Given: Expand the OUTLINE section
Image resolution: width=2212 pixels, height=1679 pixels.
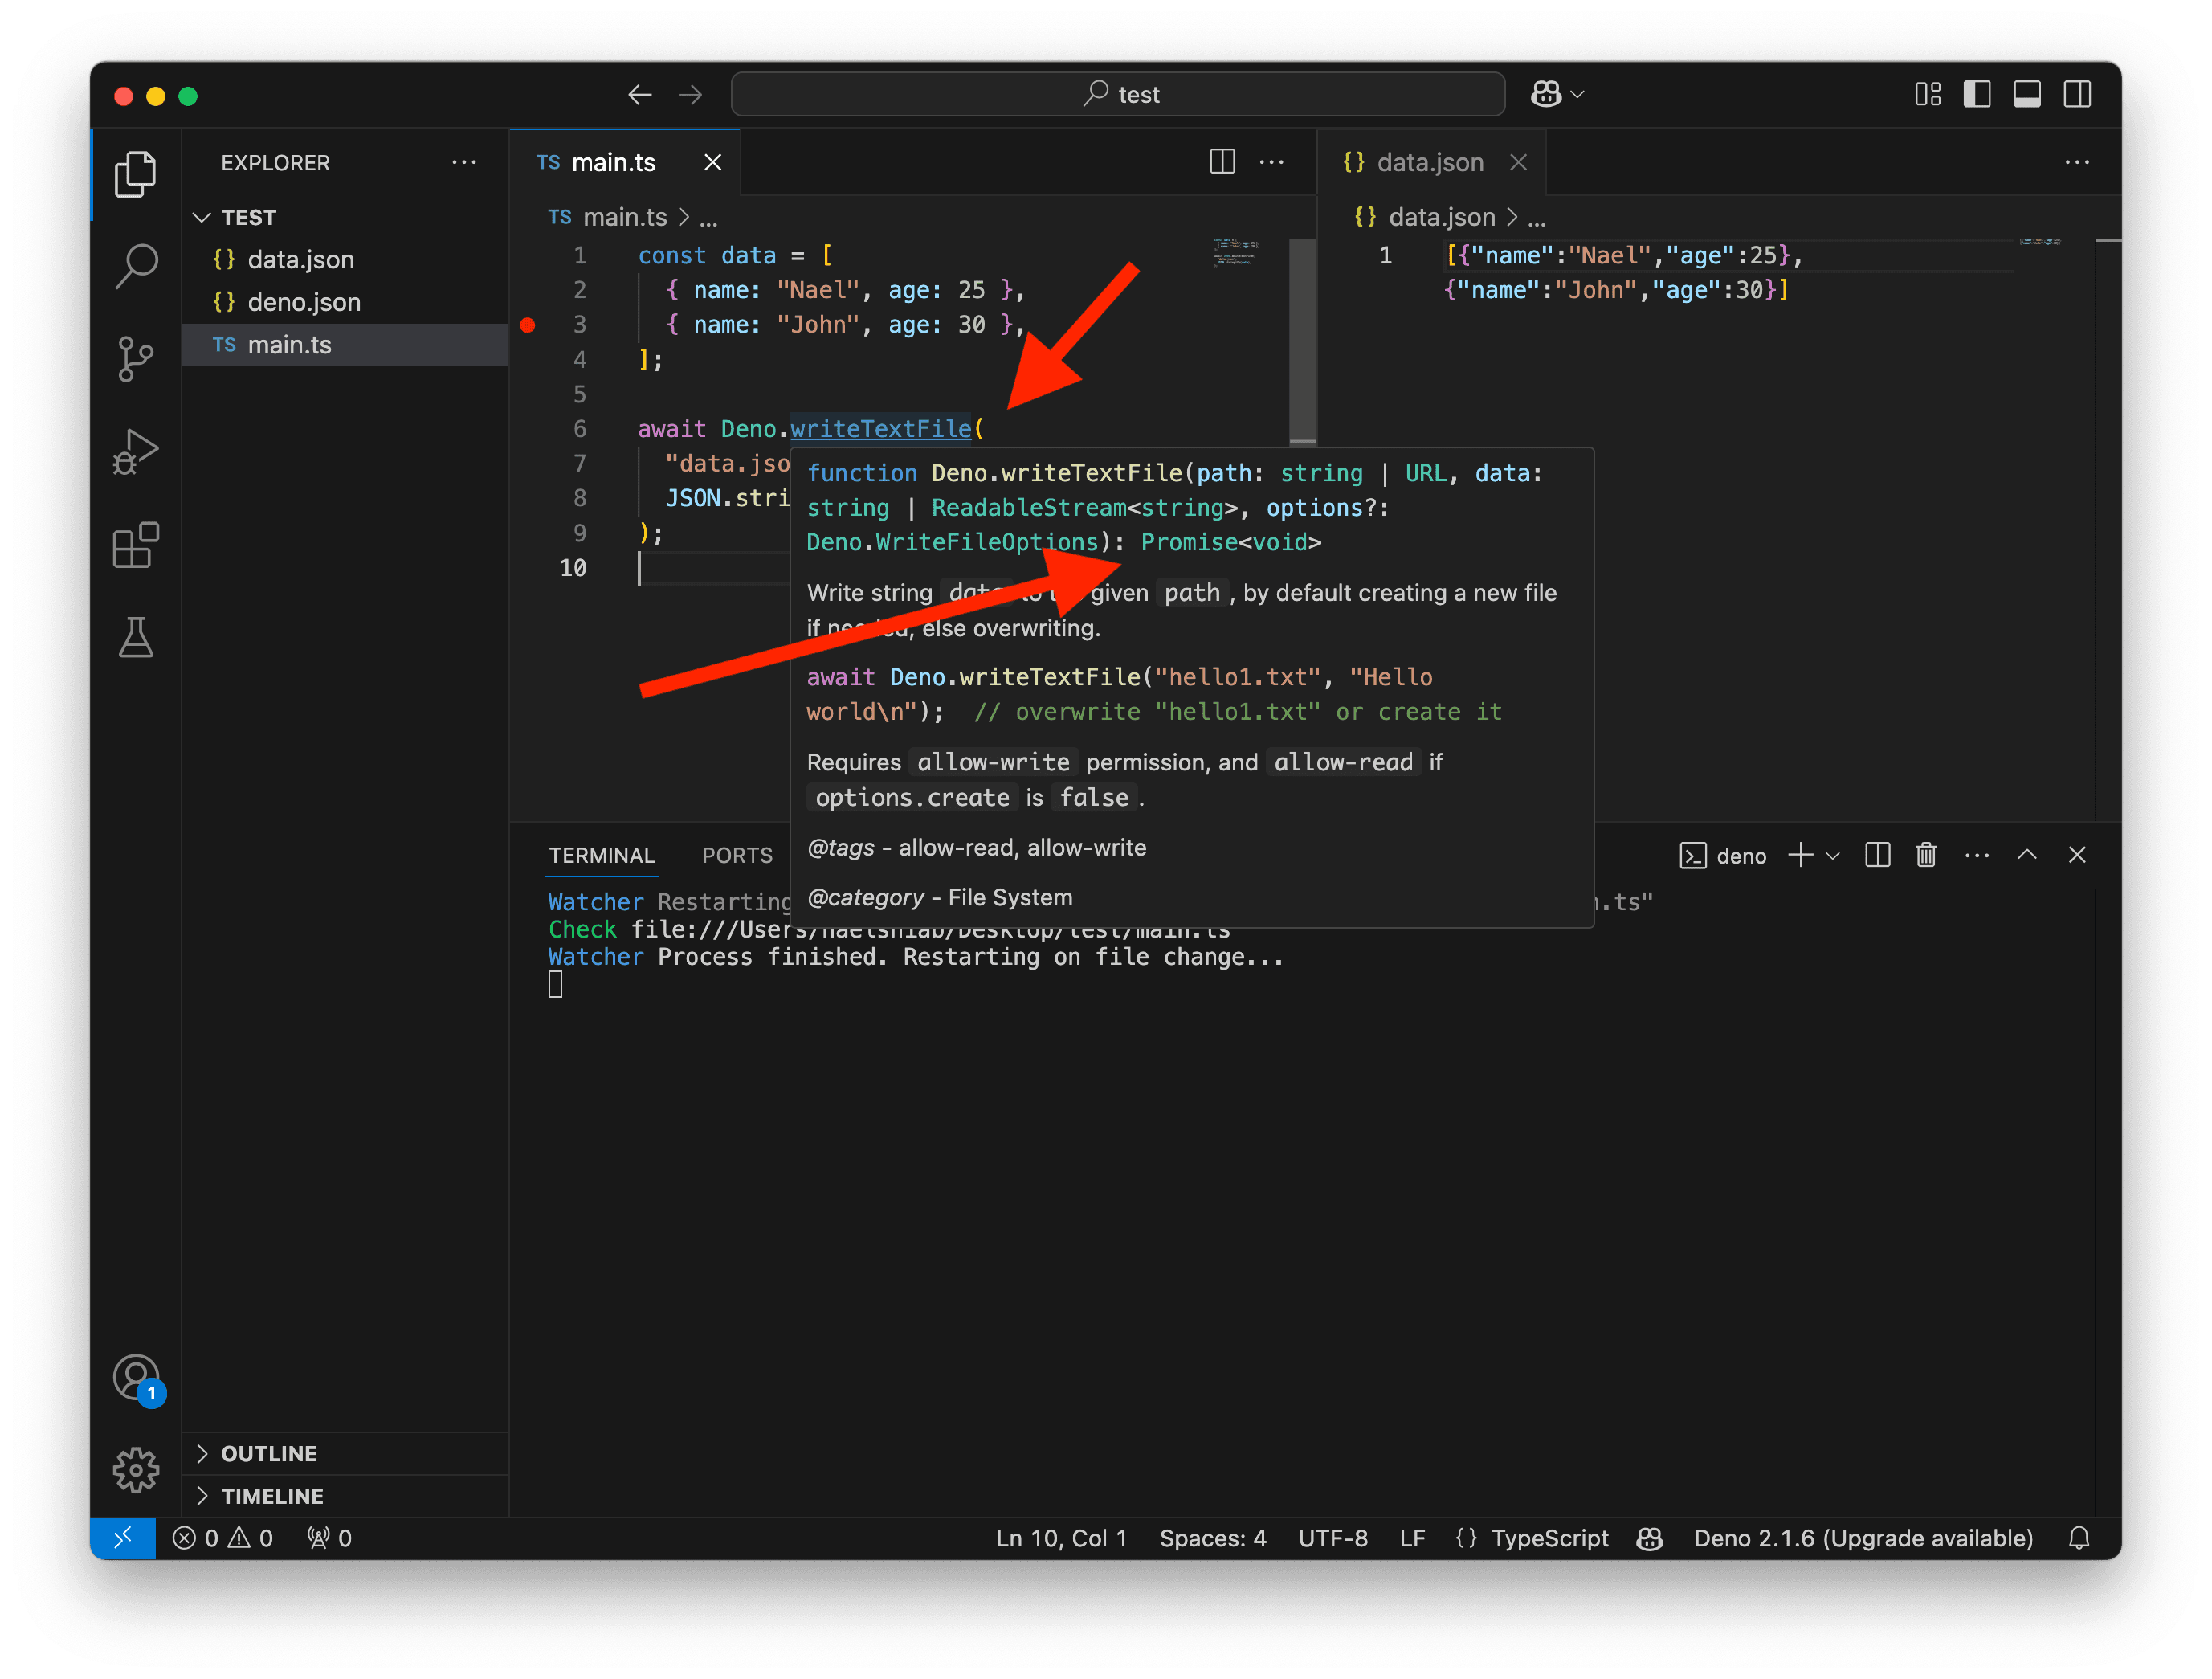Looking at the screenshot, I should click(346, 1454).
